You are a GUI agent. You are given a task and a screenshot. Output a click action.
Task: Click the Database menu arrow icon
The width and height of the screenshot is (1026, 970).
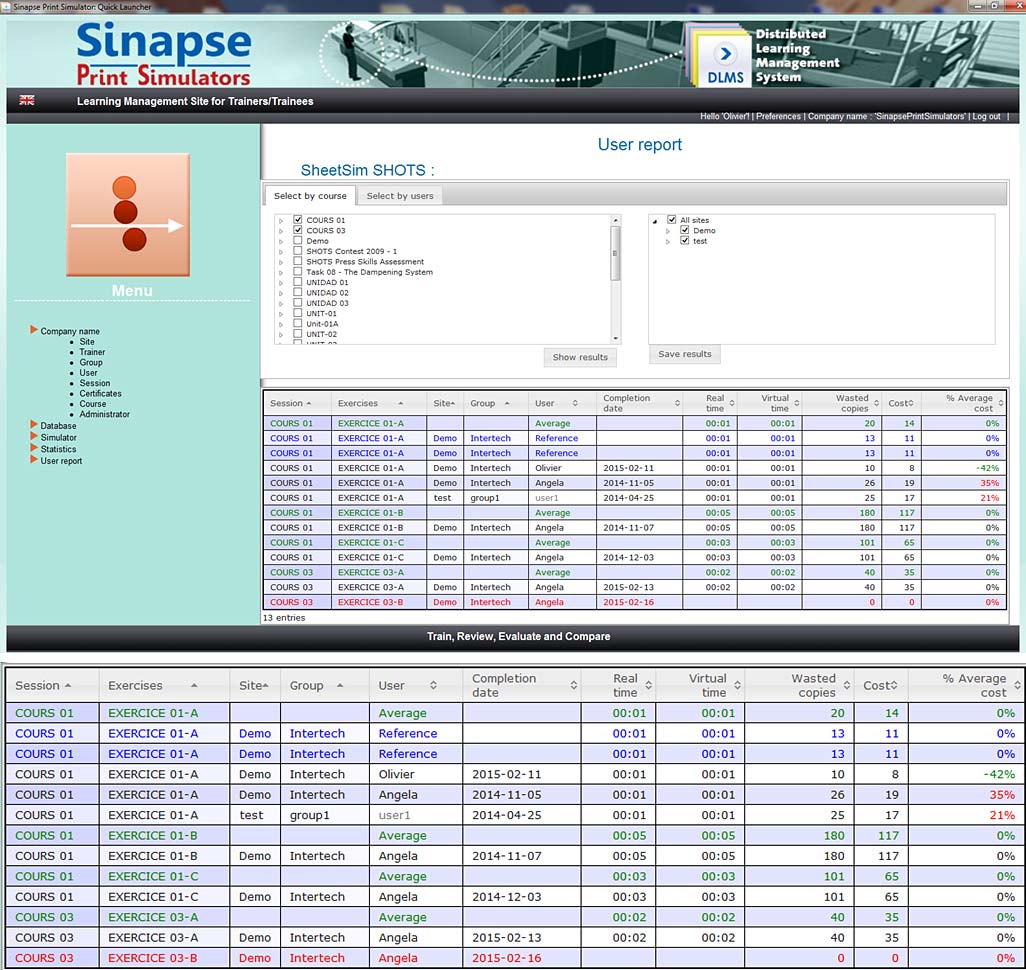(x=33, y=425)
